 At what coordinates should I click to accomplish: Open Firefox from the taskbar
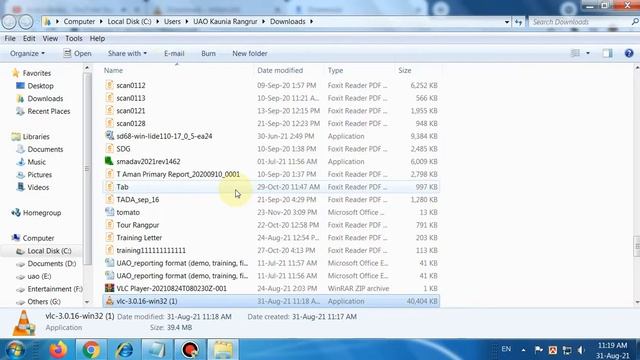58,350
